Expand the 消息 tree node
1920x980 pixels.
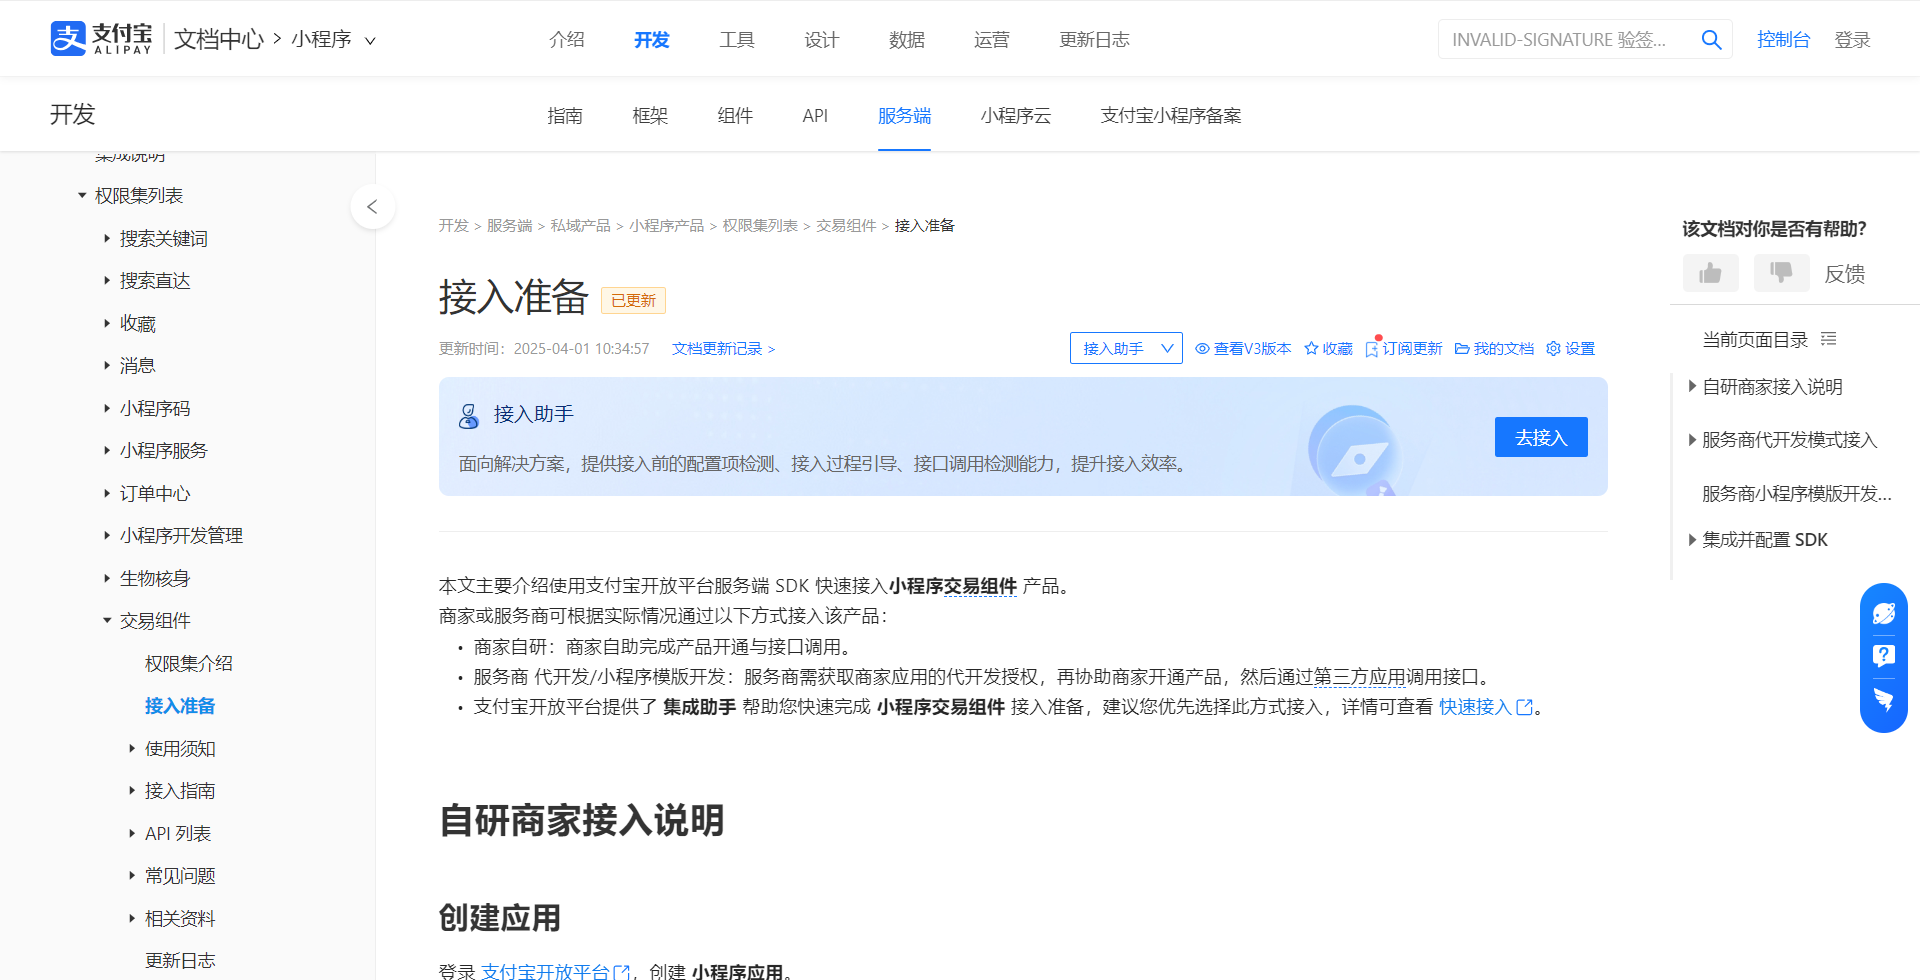coord(107,365)
